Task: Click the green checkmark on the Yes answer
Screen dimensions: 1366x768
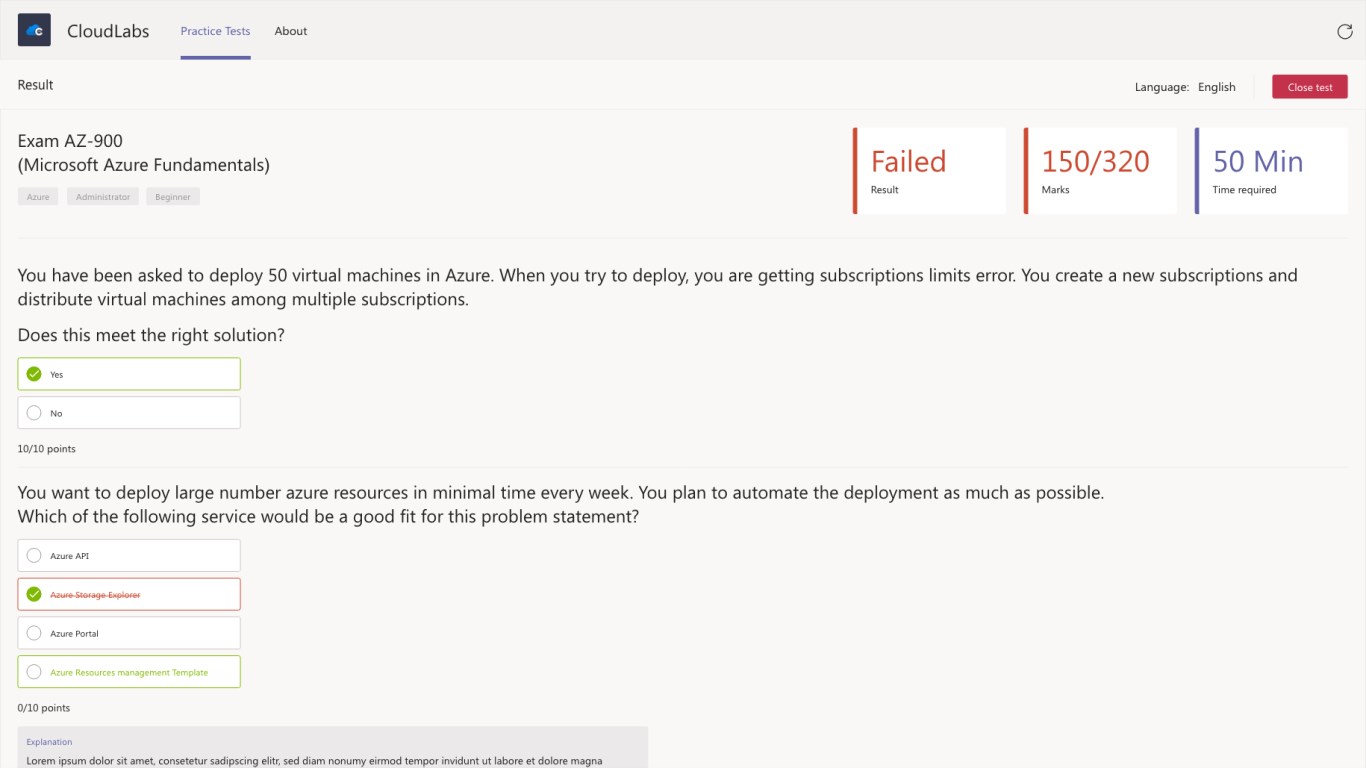Action: [34, 374]
